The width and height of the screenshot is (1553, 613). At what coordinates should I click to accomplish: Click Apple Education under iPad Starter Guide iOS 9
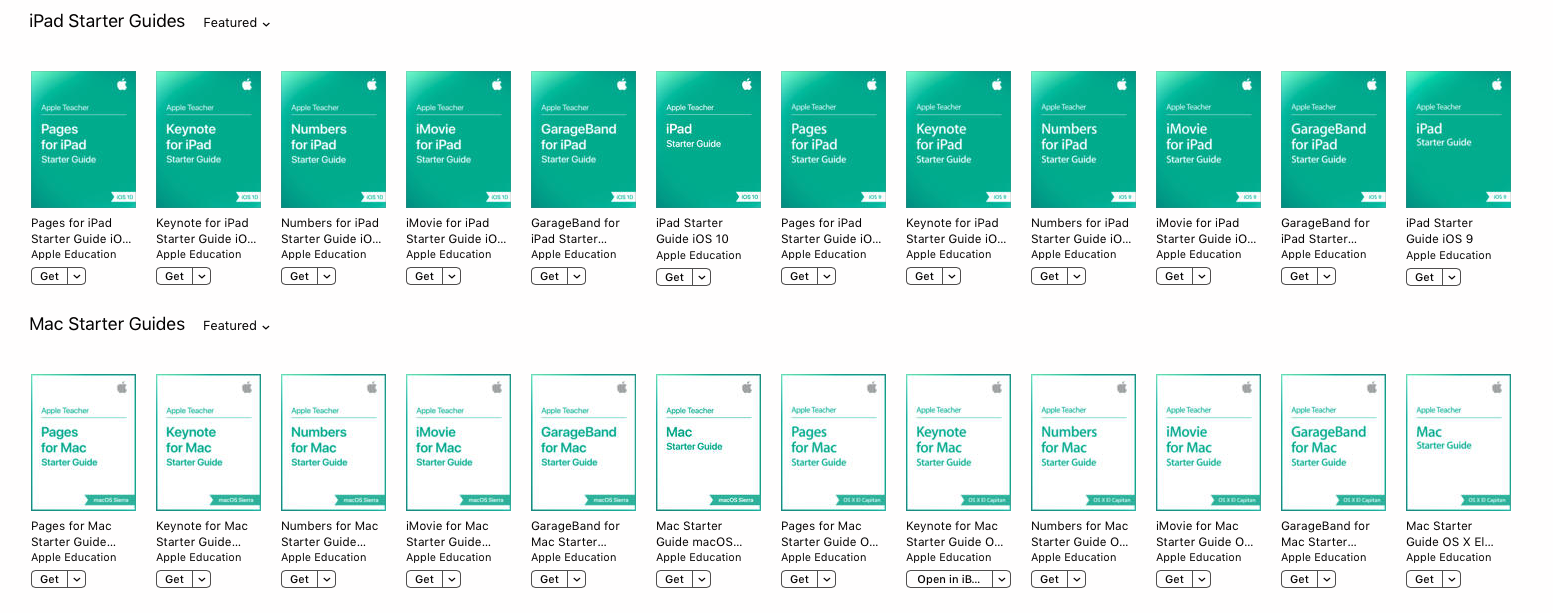[1449, 256]
